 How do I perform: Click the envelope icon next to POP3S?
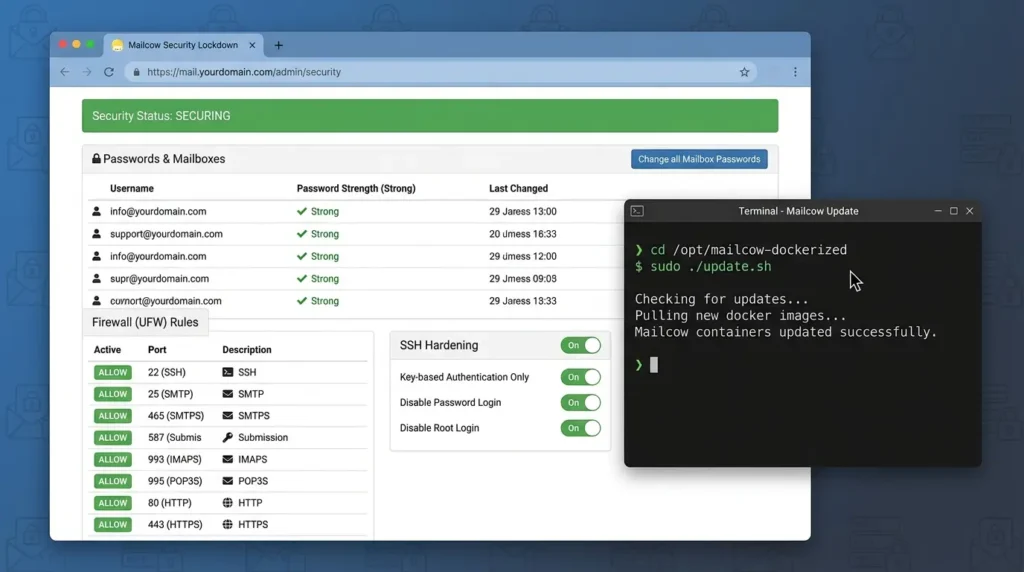coord(227,481)
